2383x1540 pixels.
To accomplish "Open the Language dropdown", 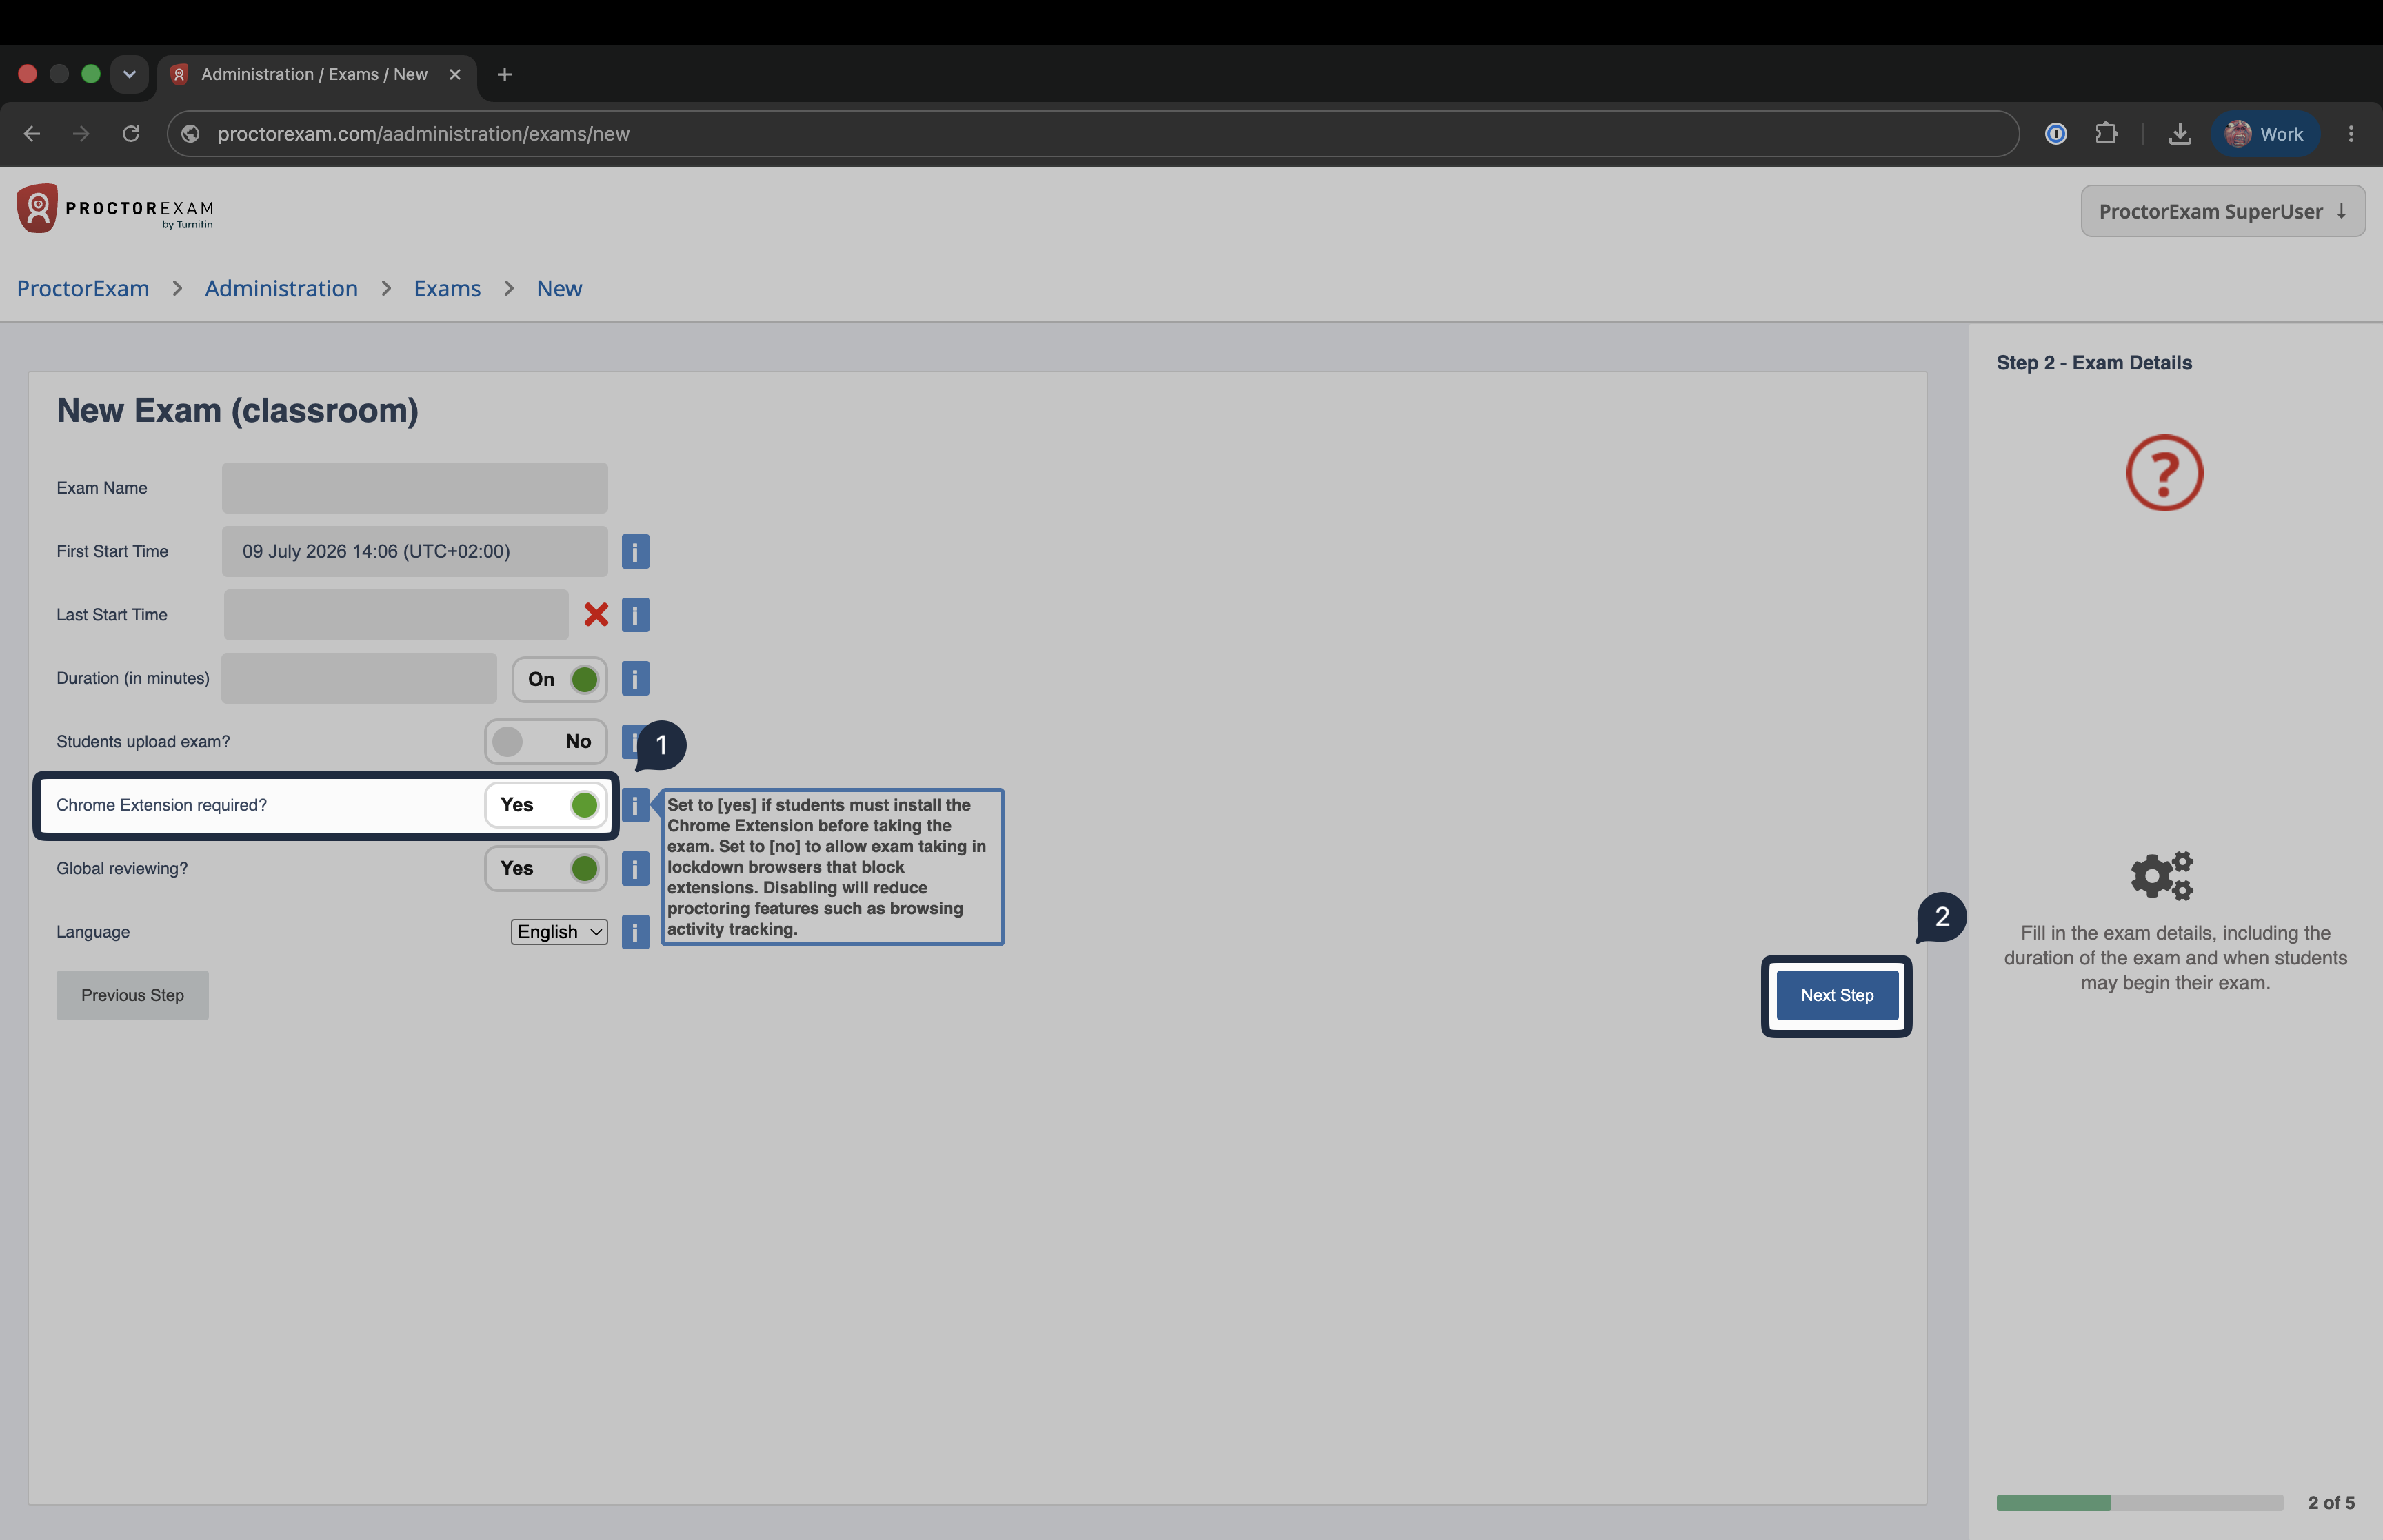I will click(x=559, y=932).
